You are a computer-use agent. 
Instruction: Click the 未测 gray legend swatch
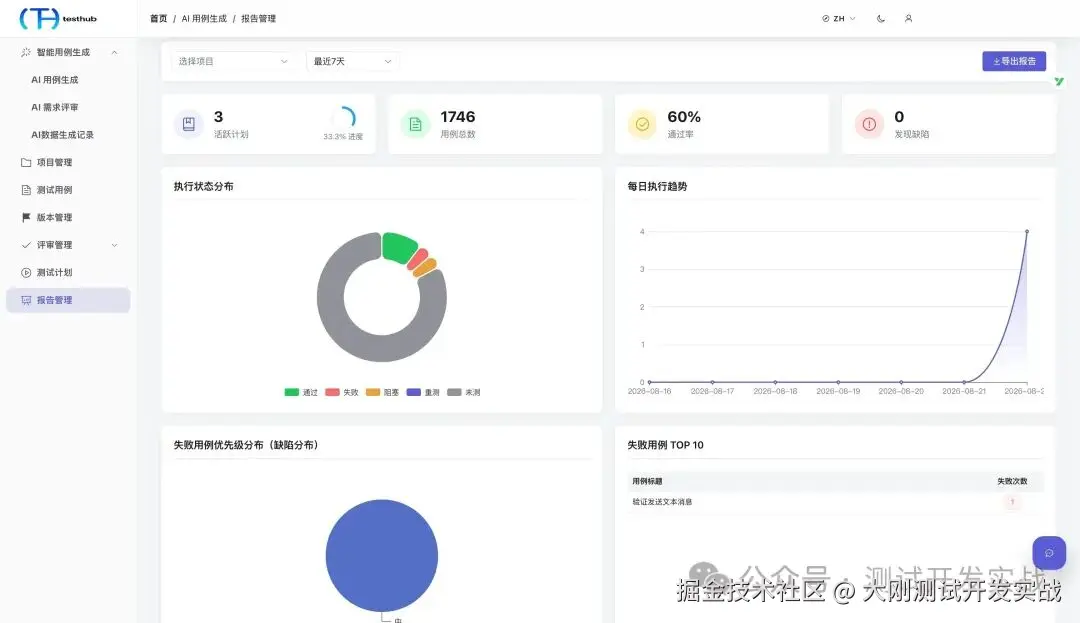point(454,392)
